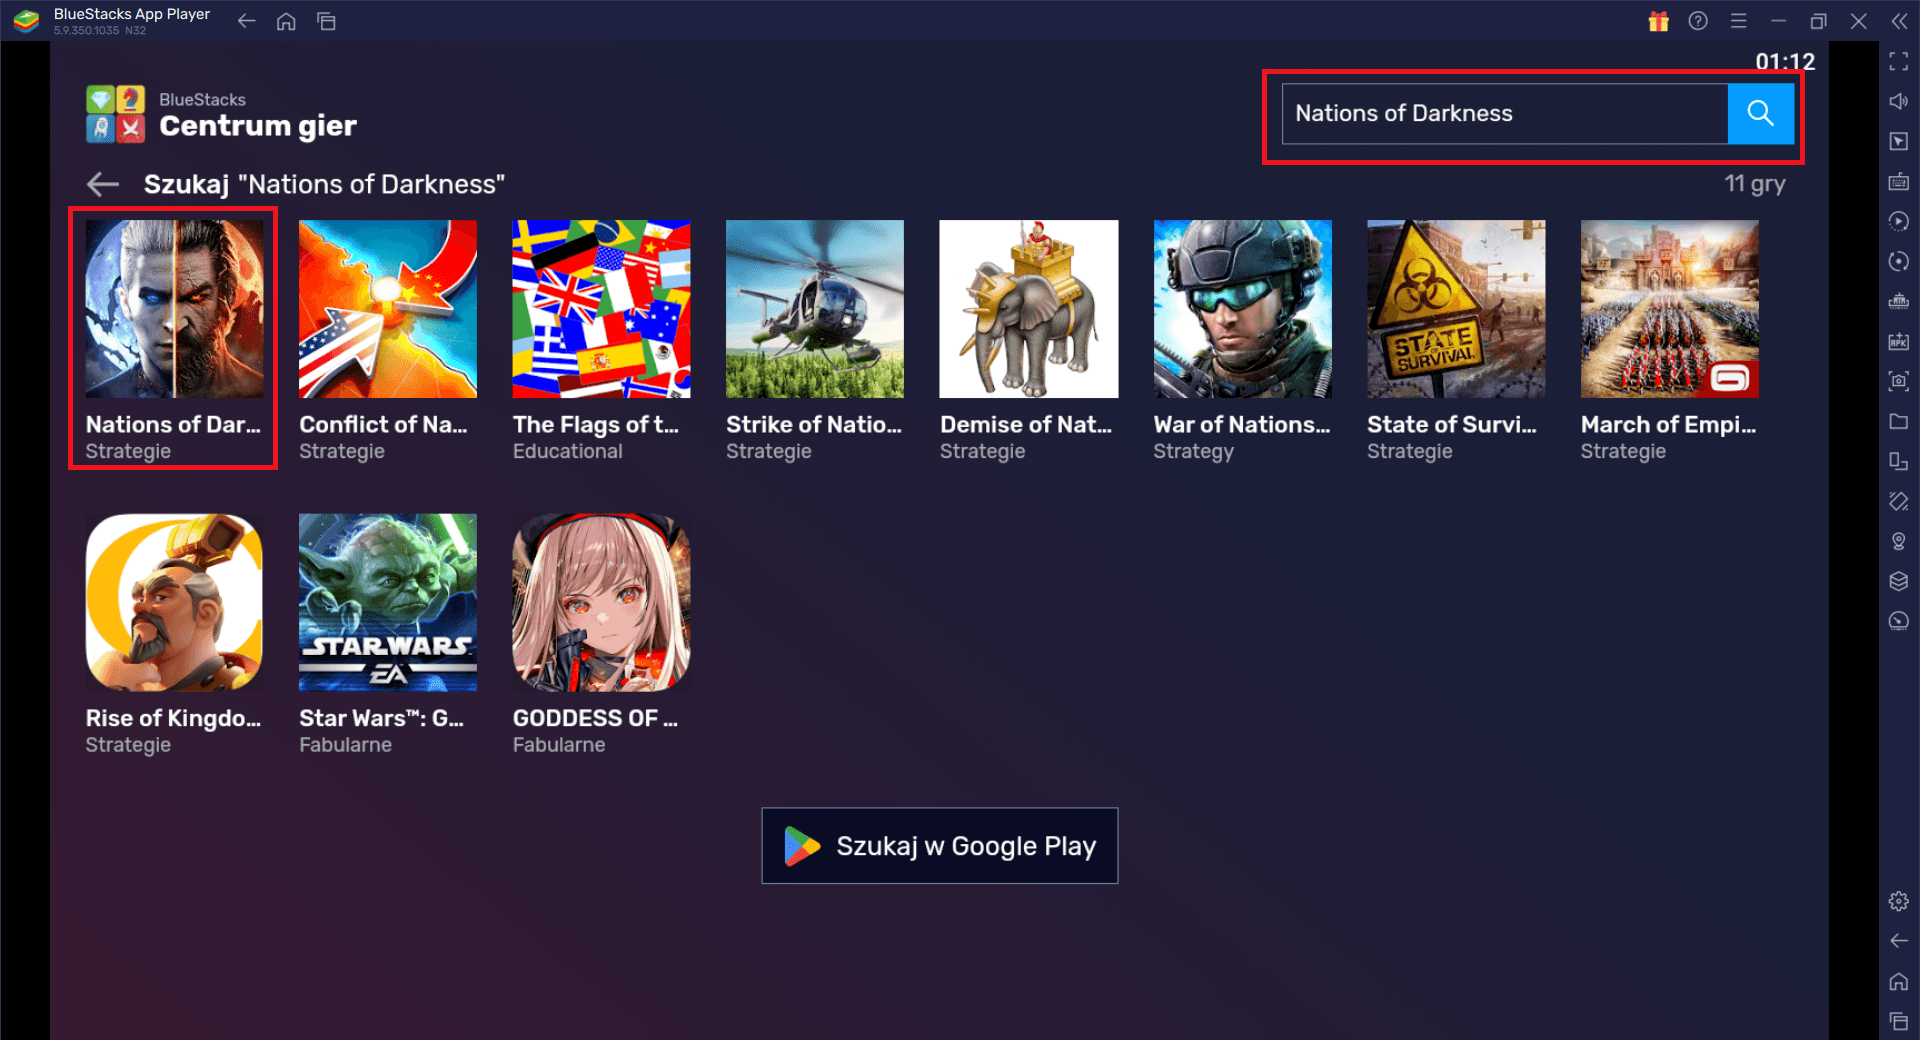Click the memory trim sidebar icon
1920x1040 pixels.
pos(1899,301)
